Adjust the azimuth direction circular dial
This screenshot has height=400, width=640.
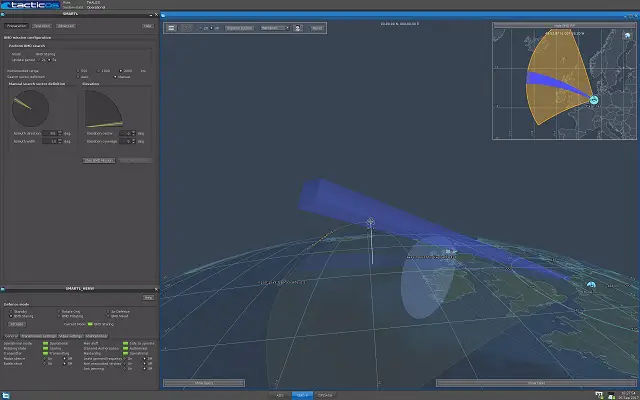pyautogui.click(x=28, y=108)
